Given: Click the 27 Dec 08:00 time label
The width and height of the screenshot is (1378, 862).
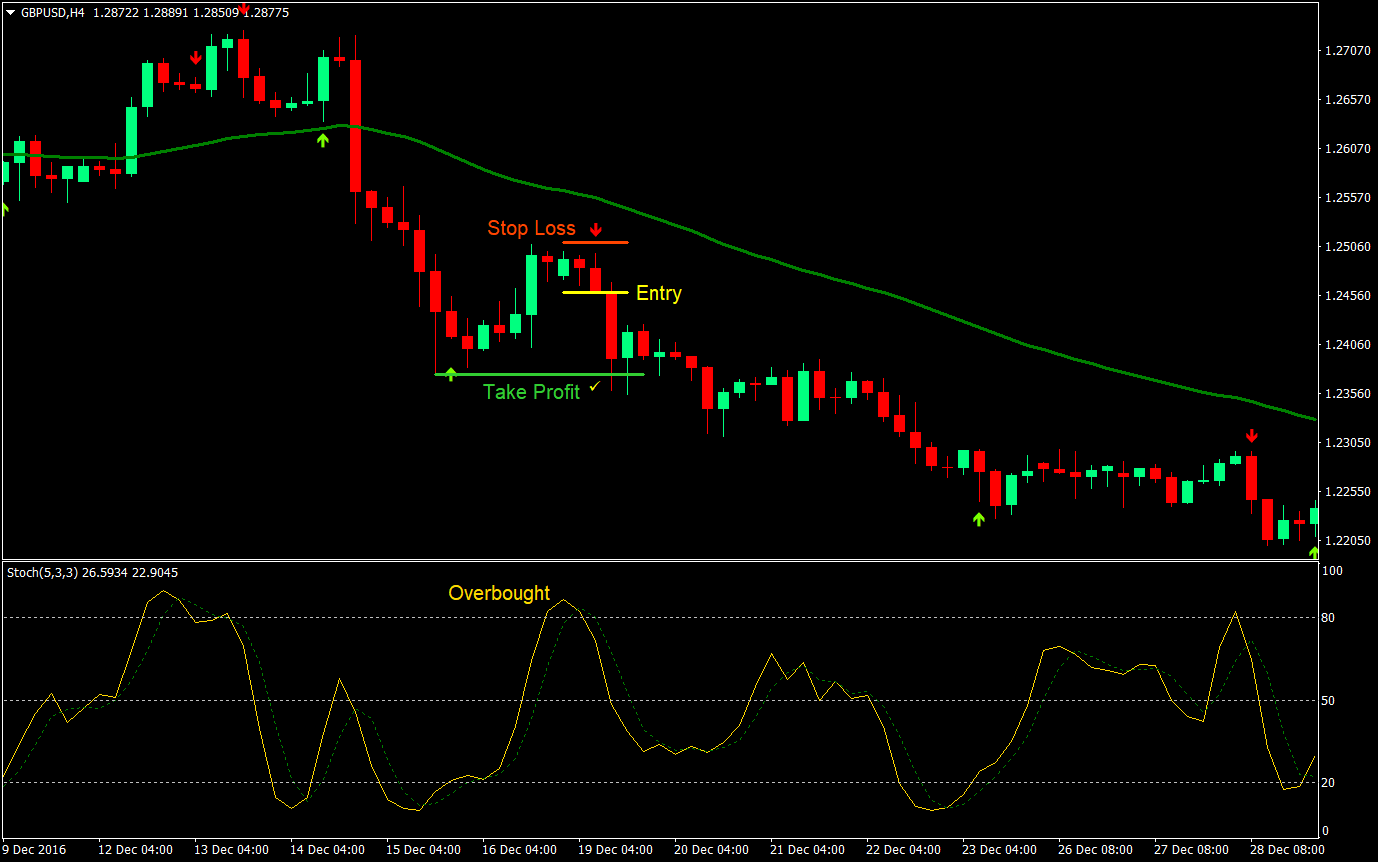Looking at the screenshot, I should 1191,850.
